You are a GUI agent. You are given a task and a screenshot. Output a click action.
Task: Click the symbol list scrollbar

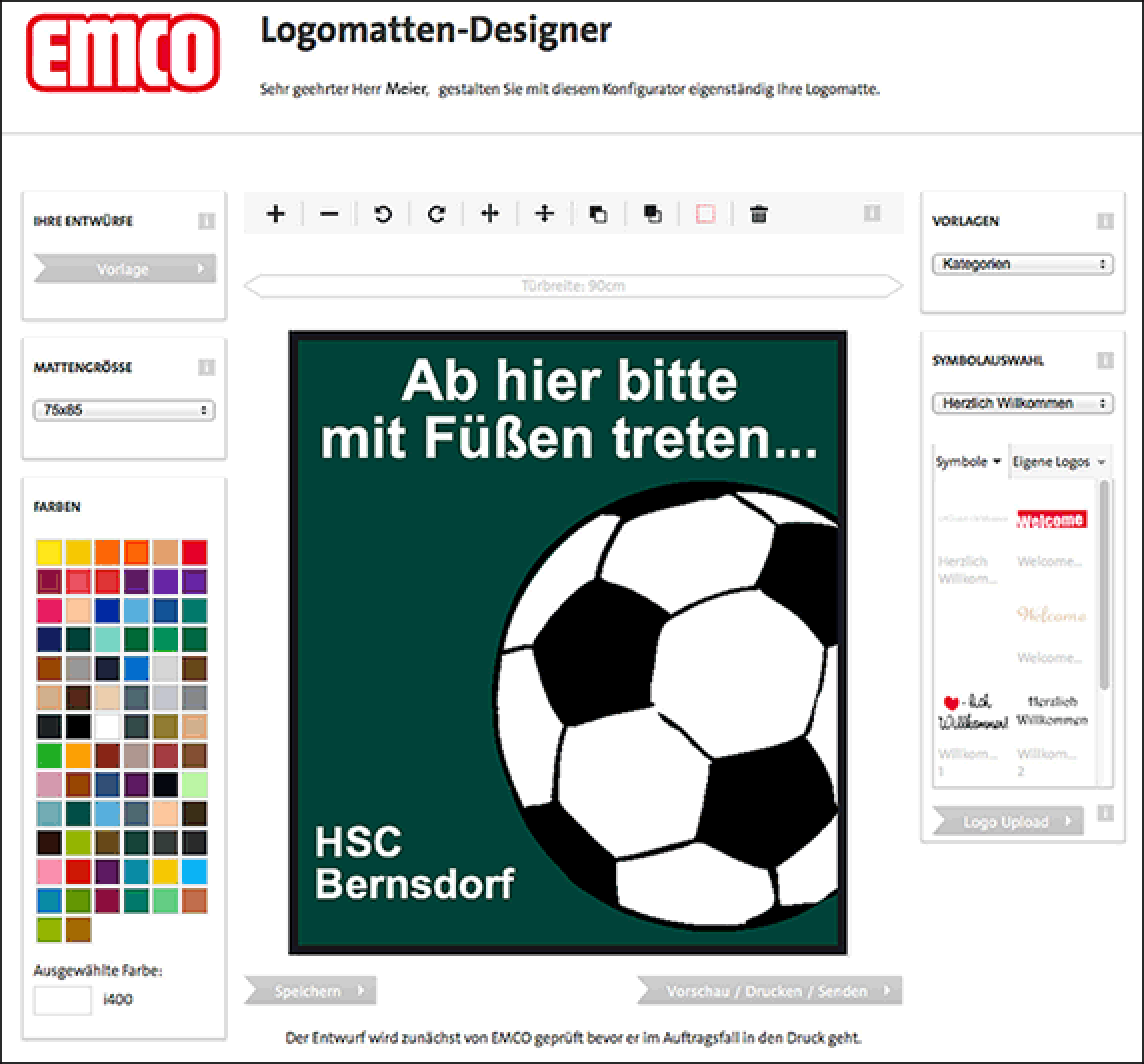click(1104, 584)
